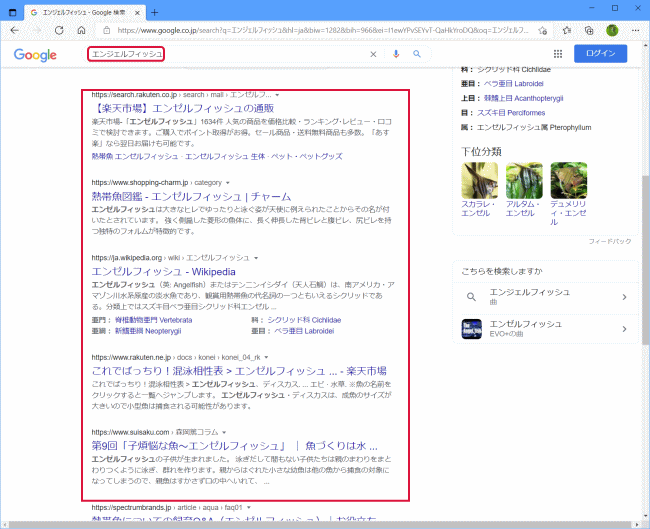Click スカラレ・エンゼル fish thumbnail

coord(480,180)
